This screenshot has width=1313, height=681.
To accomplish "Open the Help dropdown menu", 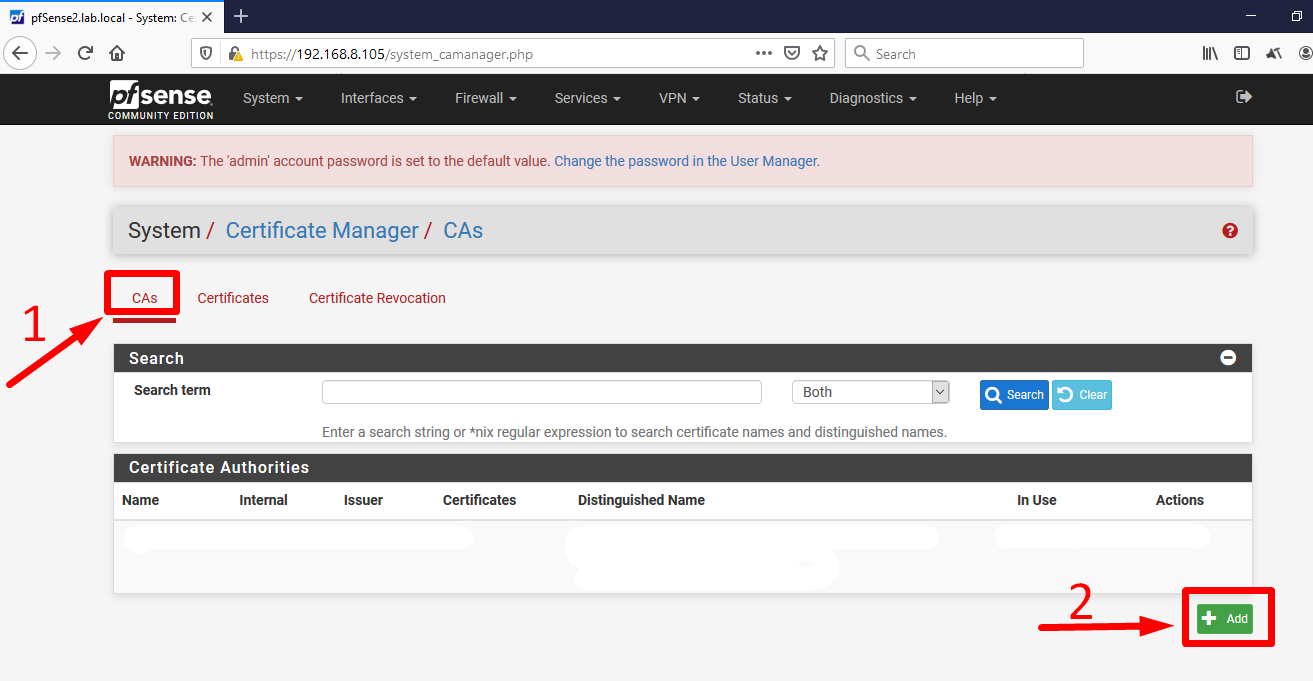I will tap(975, 98).
